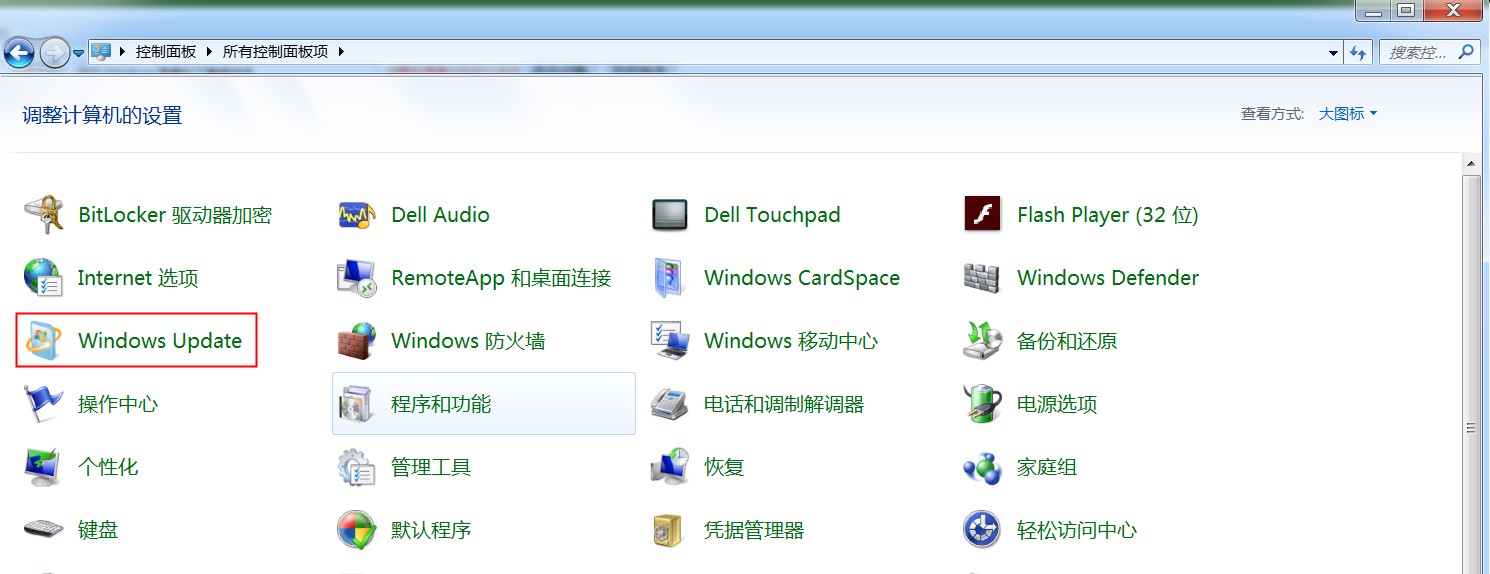Open the 大图标 view mode dropdown

pos(1348,114)
